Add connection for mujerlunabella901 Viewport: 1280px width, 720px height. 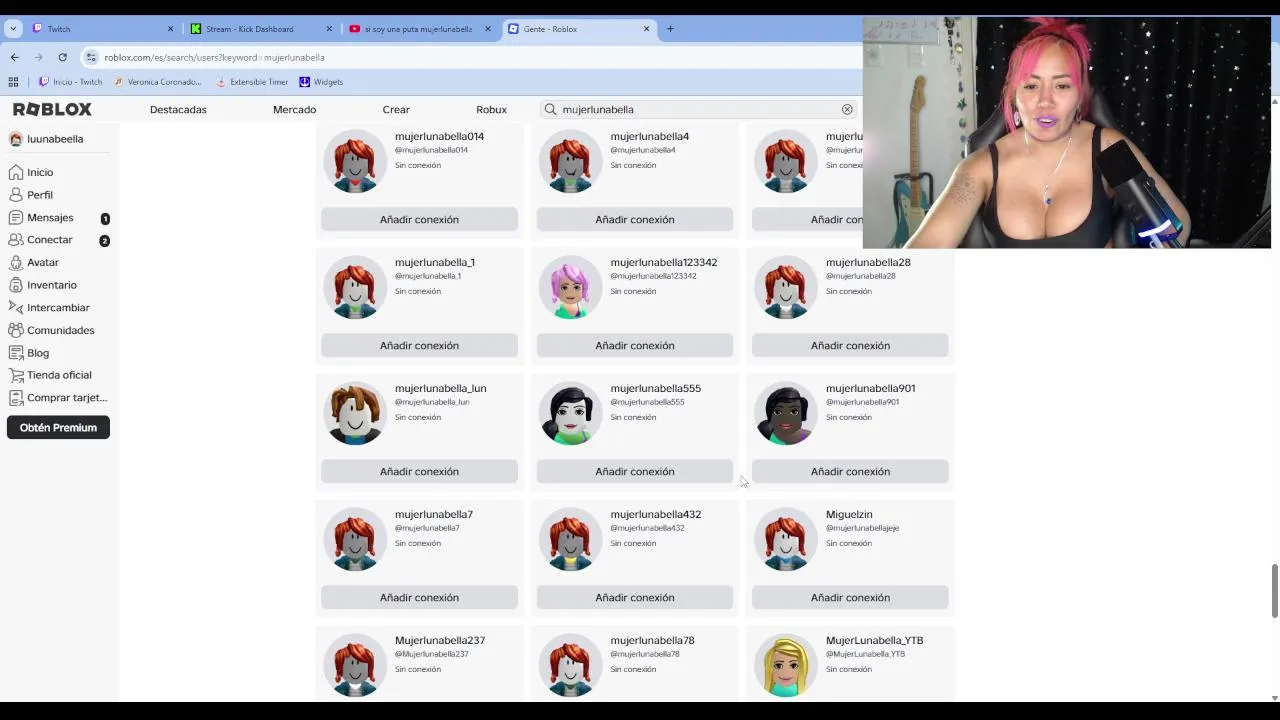tap(850, 471)
